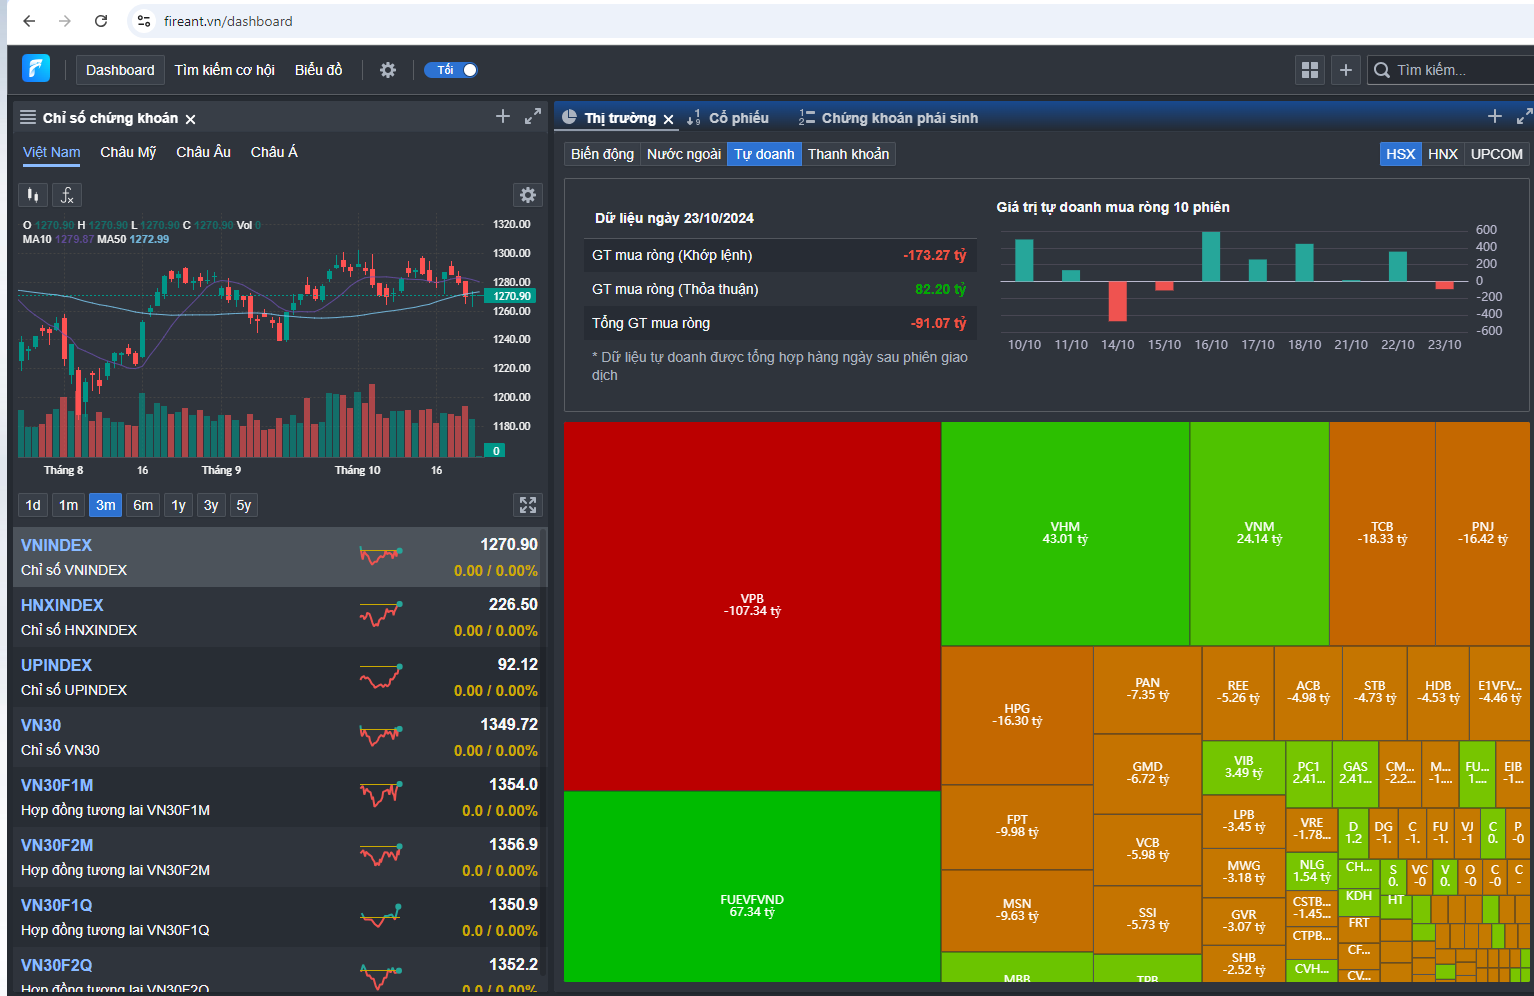Click the FUEVFVND treemap tile
The width and height of the screenshot is (1534, 996).
pos(752,886)
